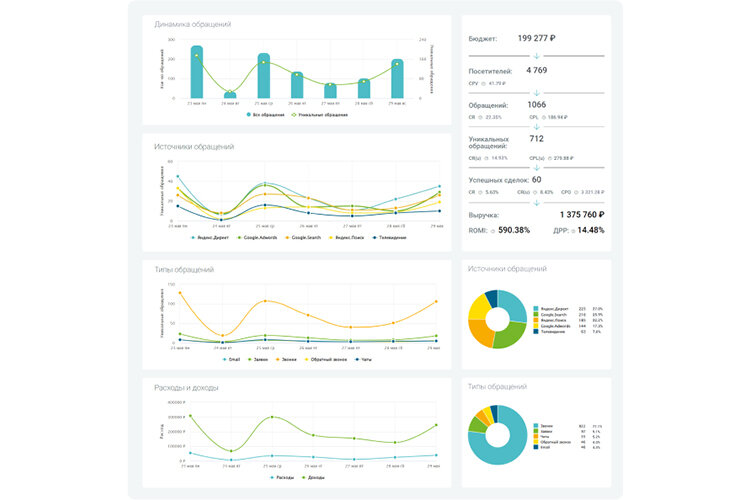Toggle the 'Все обращения' legend series
750x500 pixels.
265,115
